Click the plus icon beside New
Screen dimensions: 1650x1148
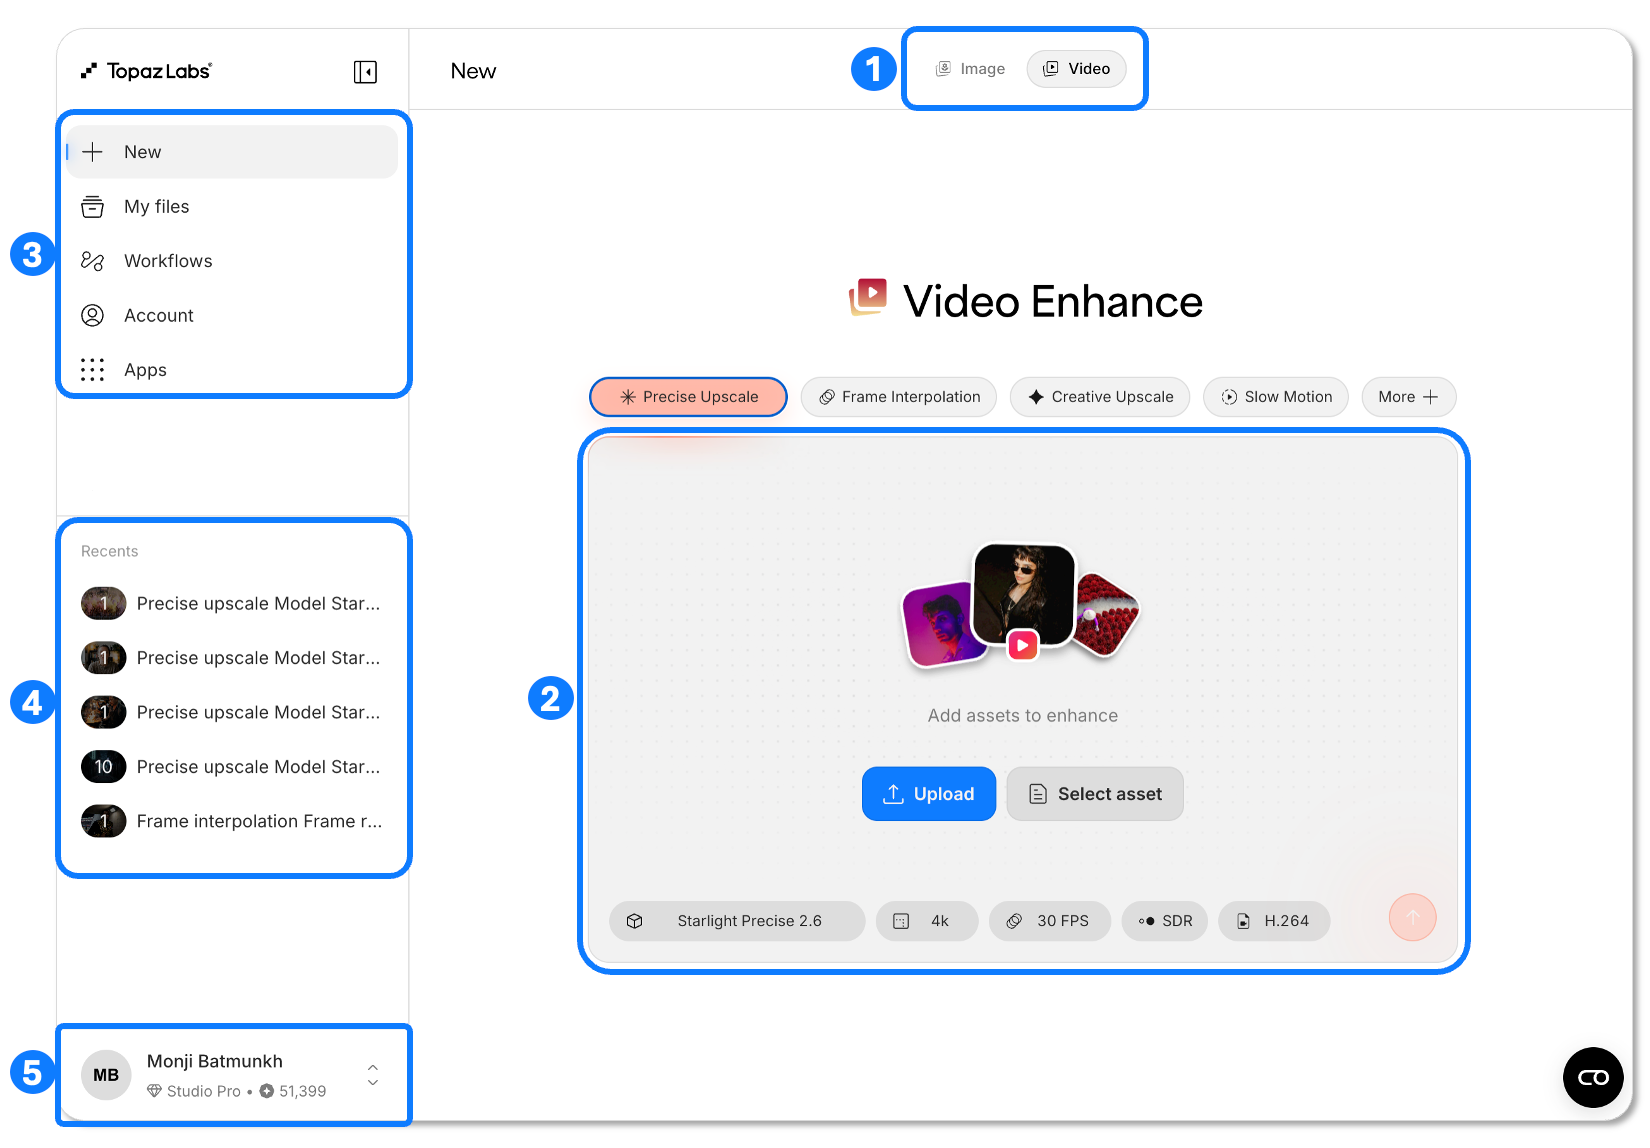[92, 152]
